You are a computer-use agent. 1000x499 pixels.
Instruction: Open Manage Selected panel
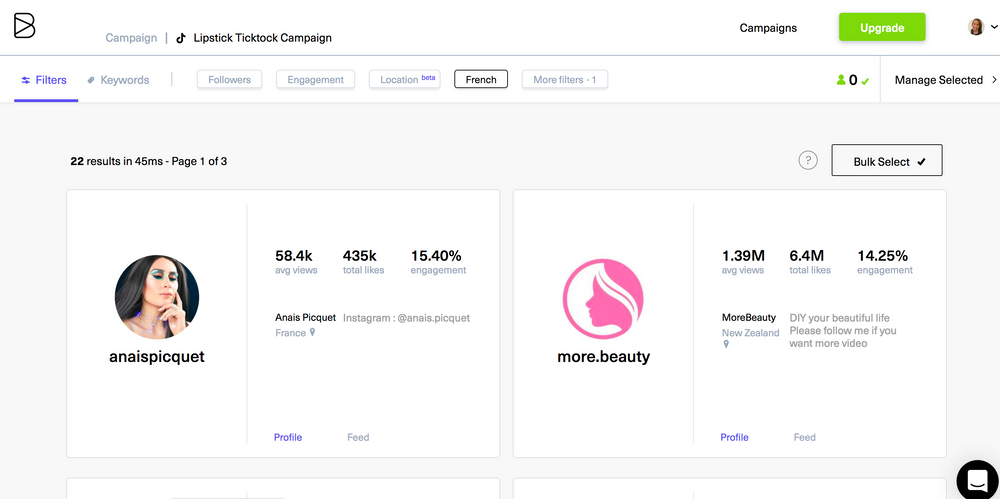[x=945, y=80]
